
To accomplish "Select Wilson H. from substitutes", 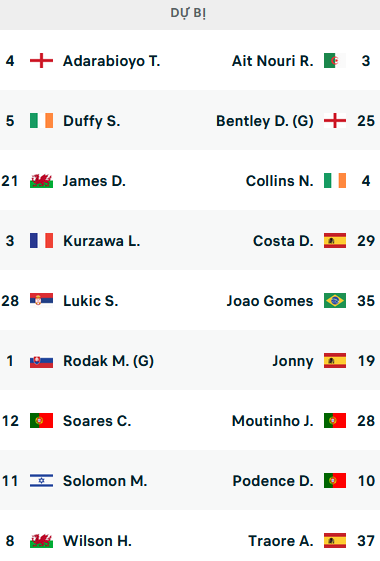I will (97, 541).
